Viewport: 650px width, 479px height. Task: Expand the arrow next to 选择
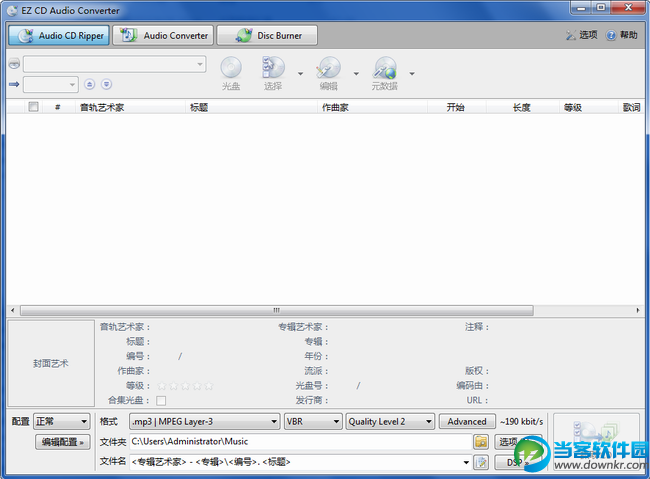pos(301,74)
